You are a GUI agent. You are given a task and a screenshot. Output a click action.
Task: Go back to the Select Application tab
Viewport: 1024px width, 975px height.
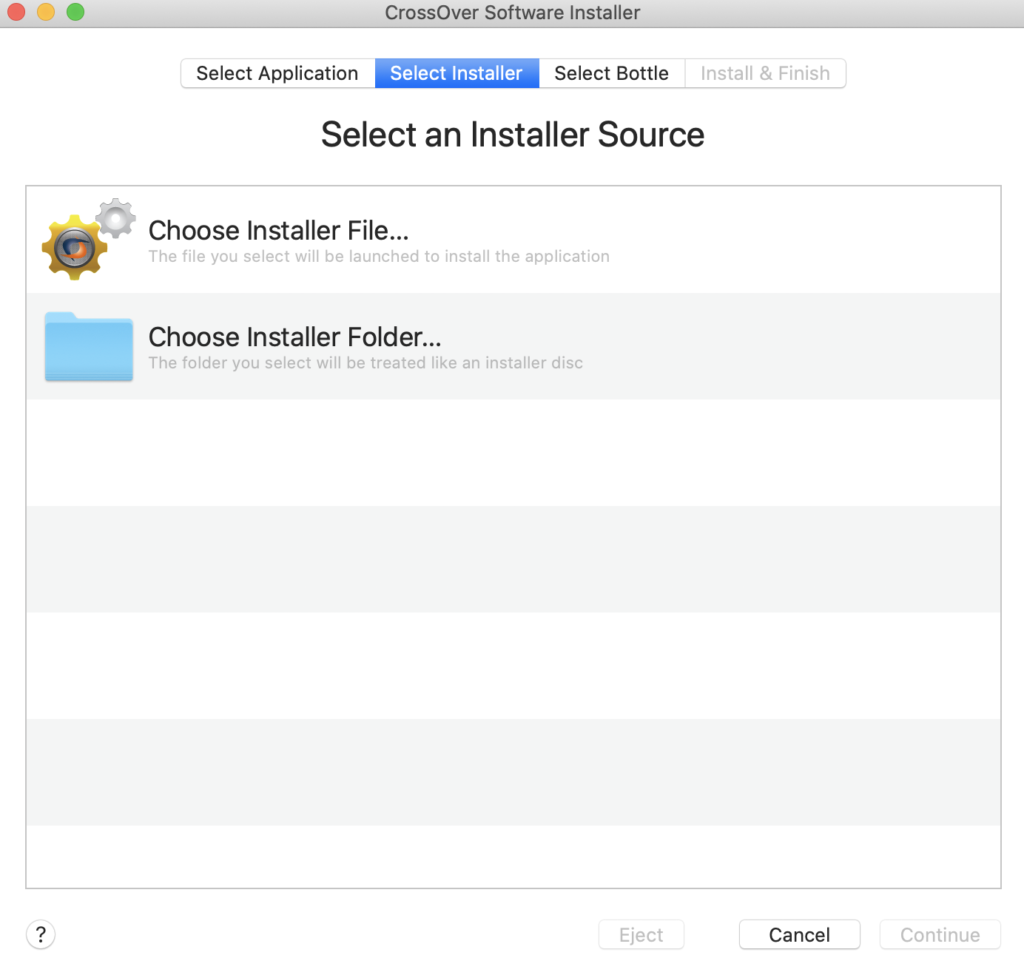tap(277, 73)
